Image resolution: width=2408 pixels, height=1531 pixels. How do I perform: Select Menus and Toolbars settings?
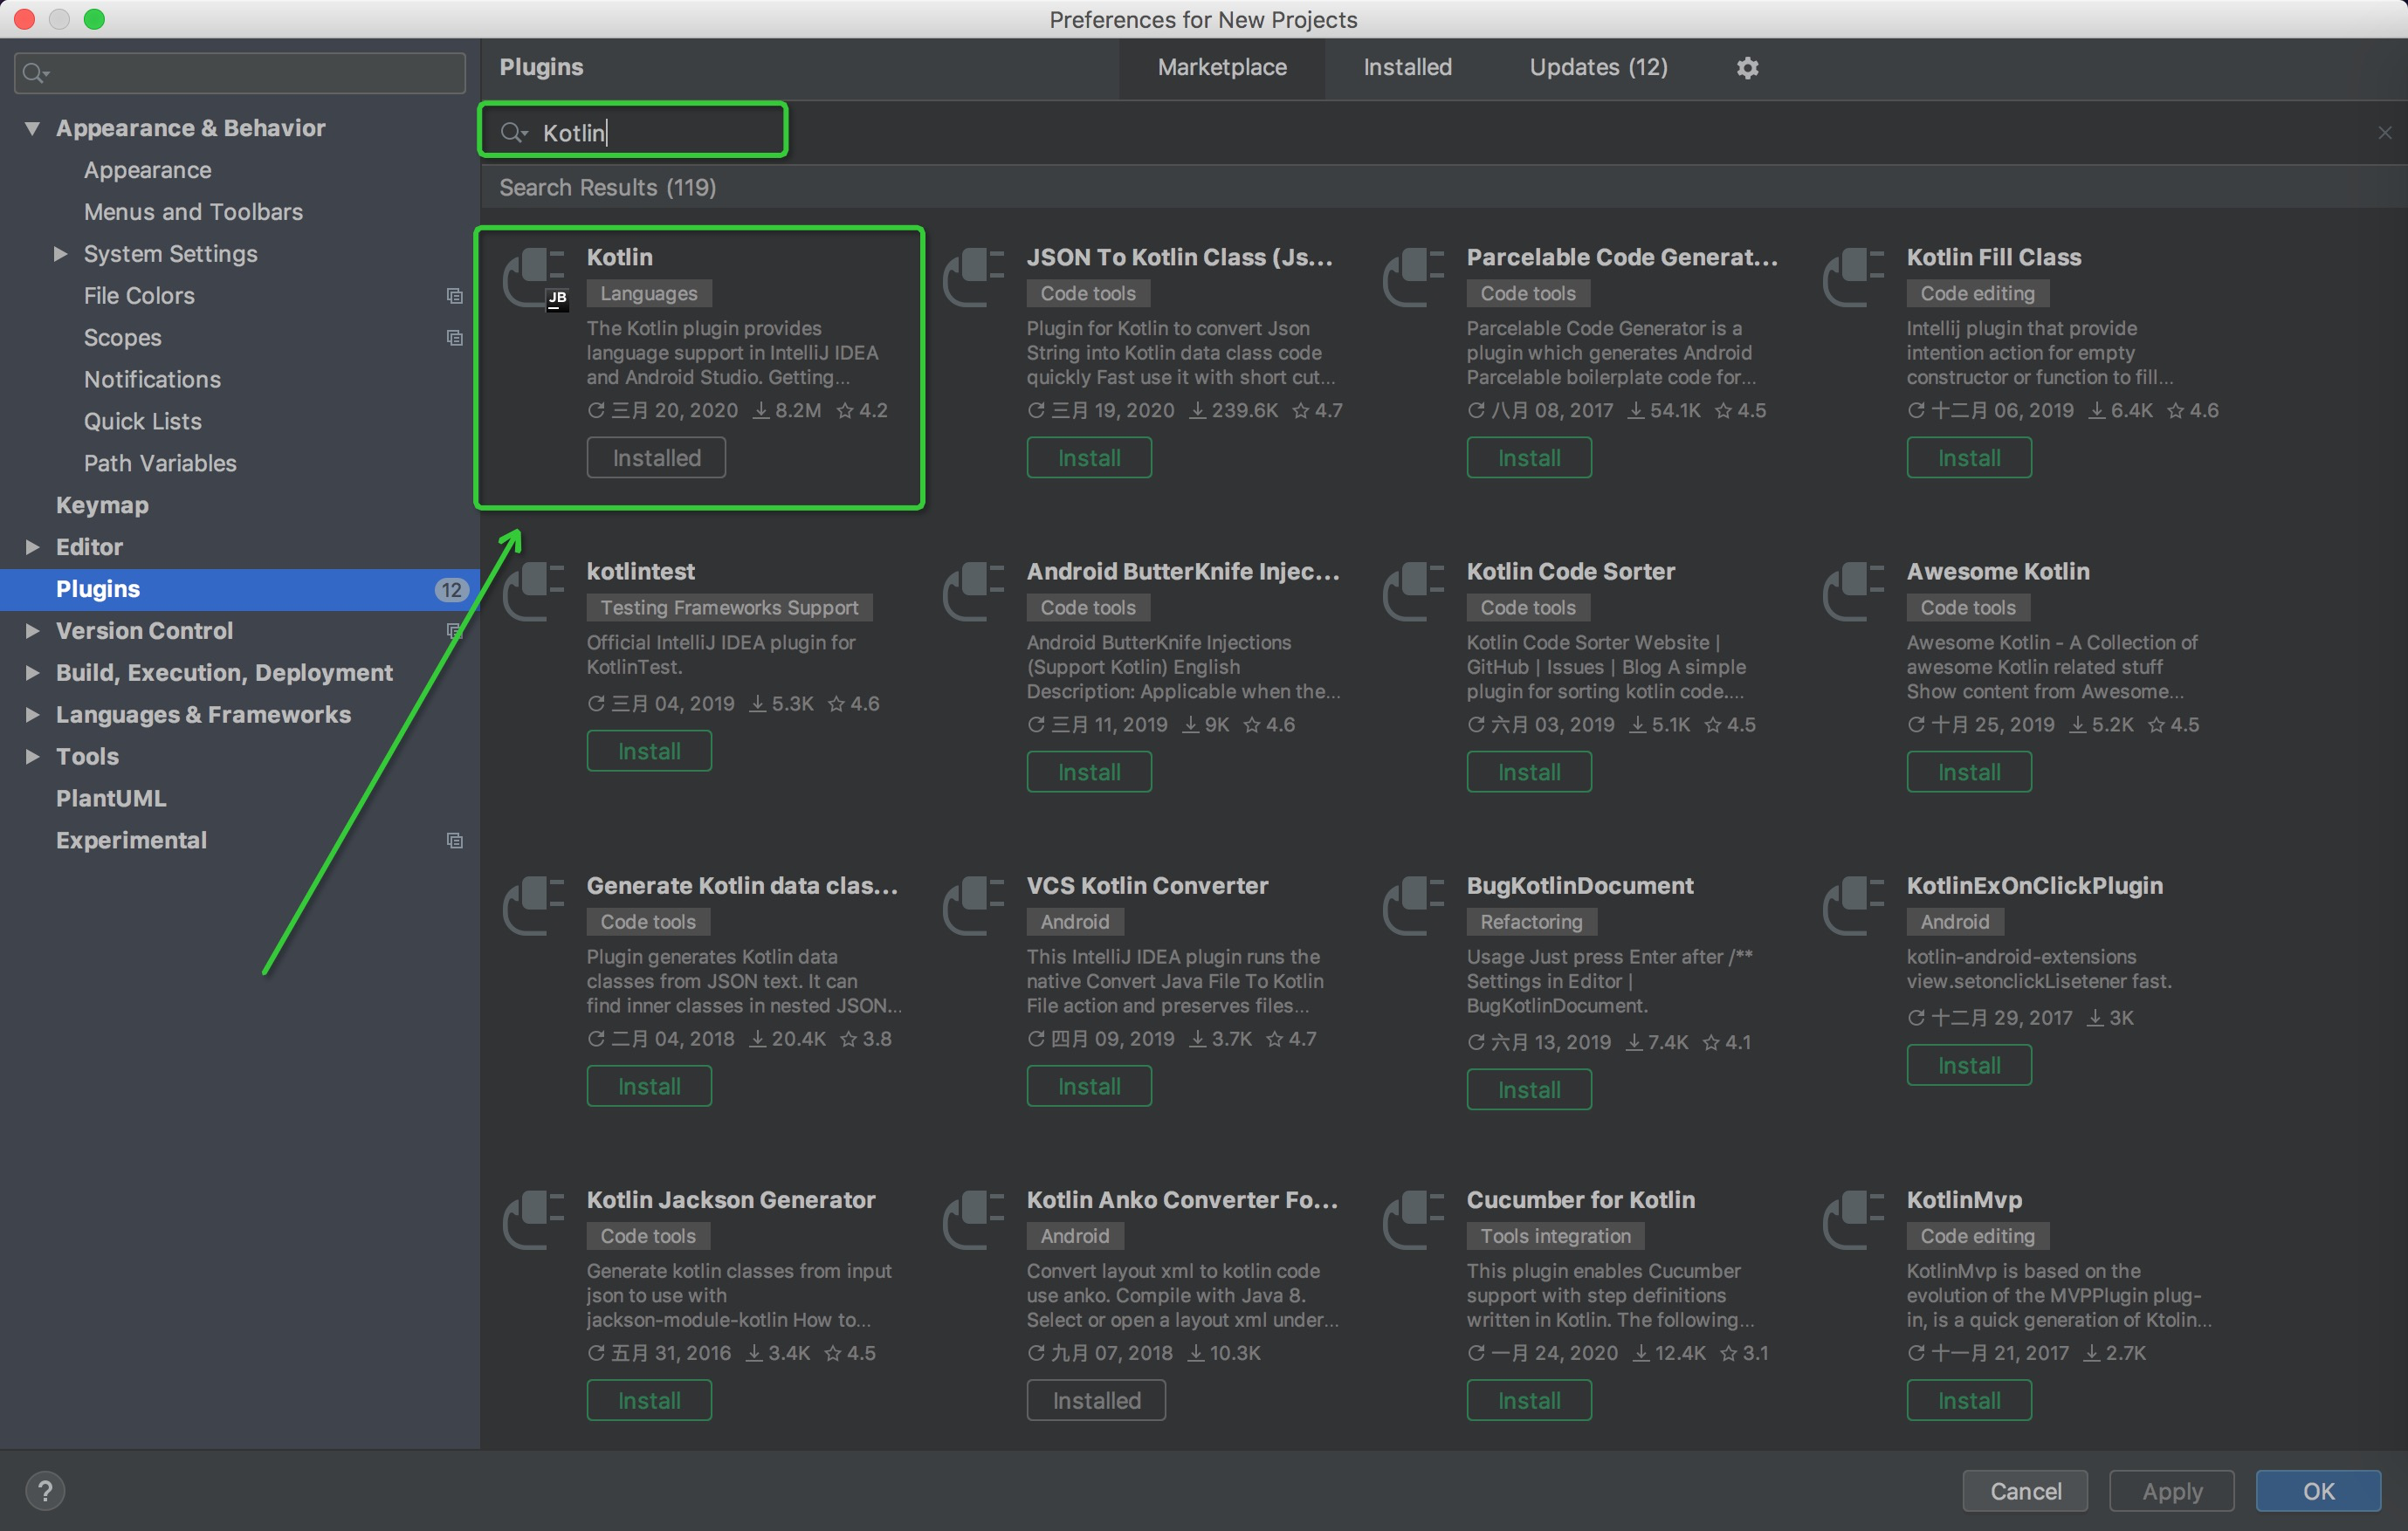193,212
